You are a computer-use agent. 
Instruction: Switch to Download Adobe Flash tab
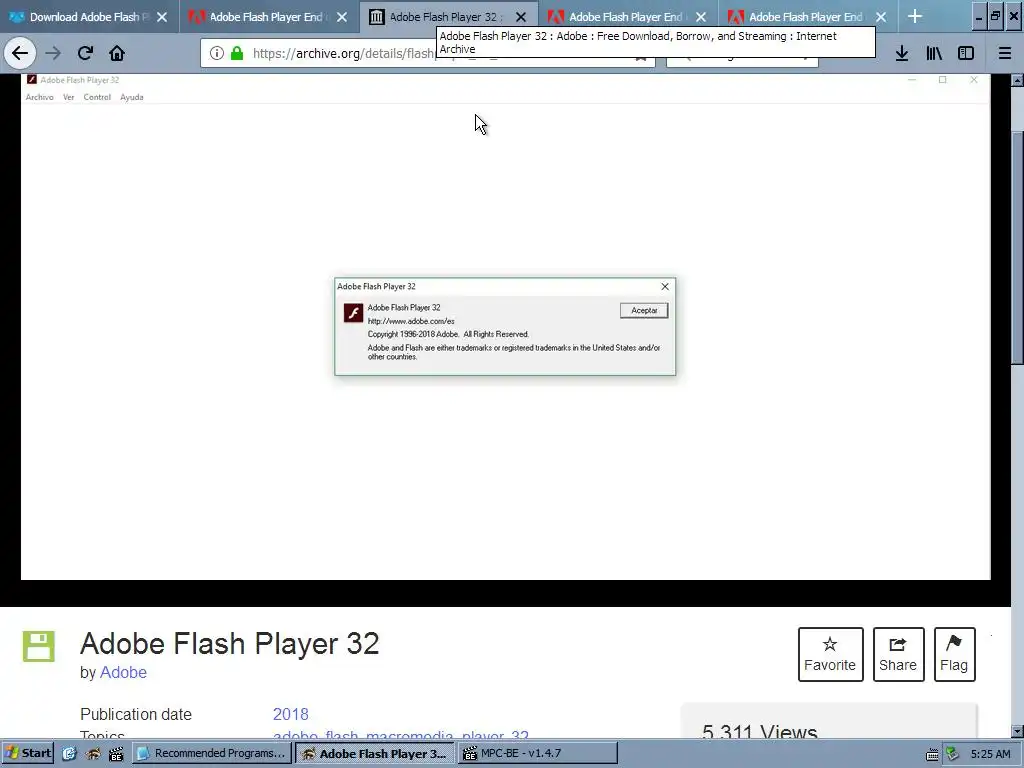tap(89, 17)
